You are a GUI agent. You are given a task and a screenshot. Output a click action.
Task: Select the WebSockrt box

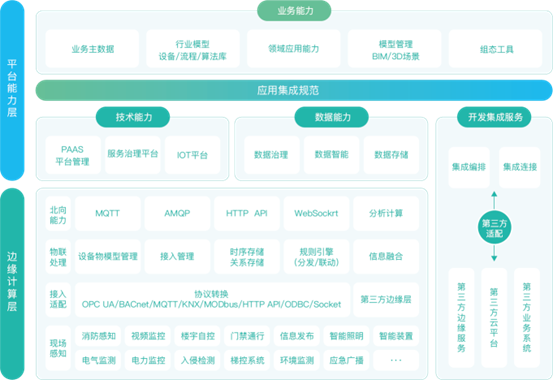click(316, 214)
